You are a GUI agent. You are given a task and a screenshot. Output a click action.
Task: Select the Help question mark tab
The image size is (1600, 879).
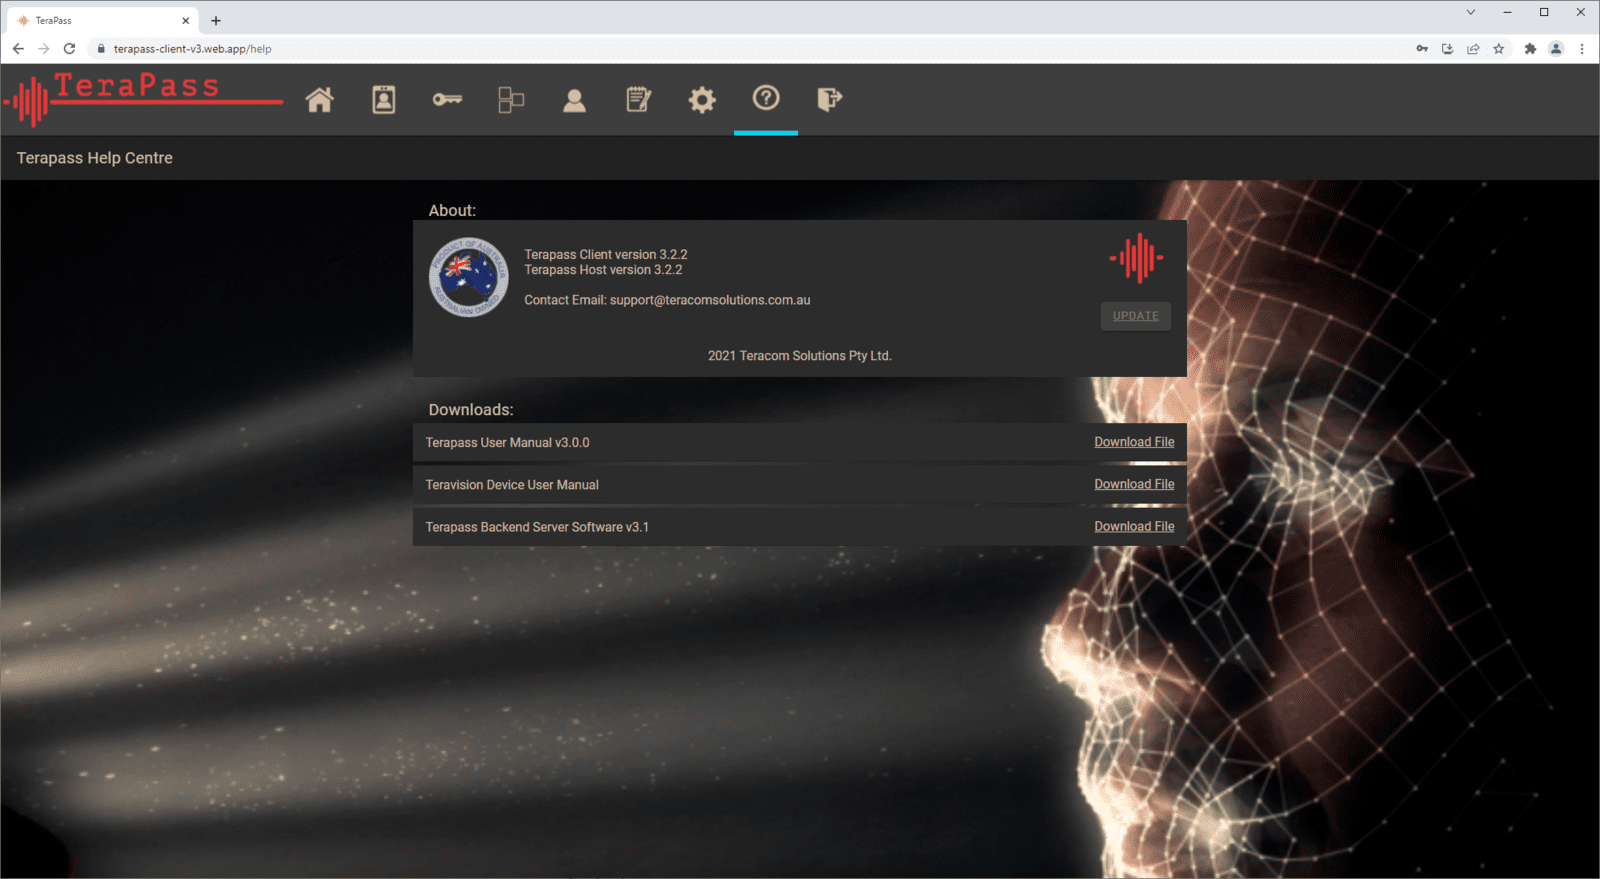point(766,98)
